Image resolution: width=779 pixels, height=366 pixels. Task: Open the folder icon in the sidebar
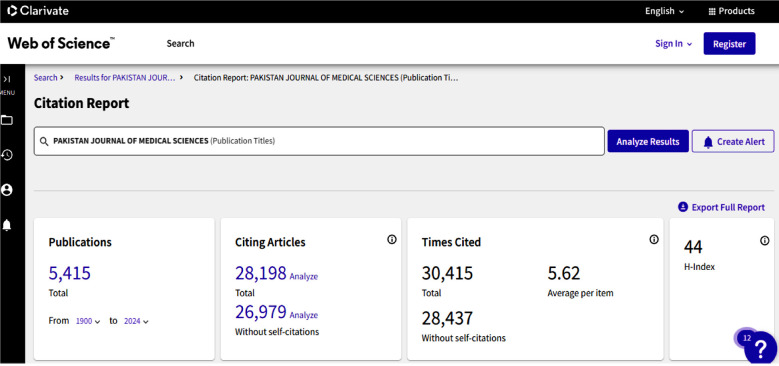point(7,120)
